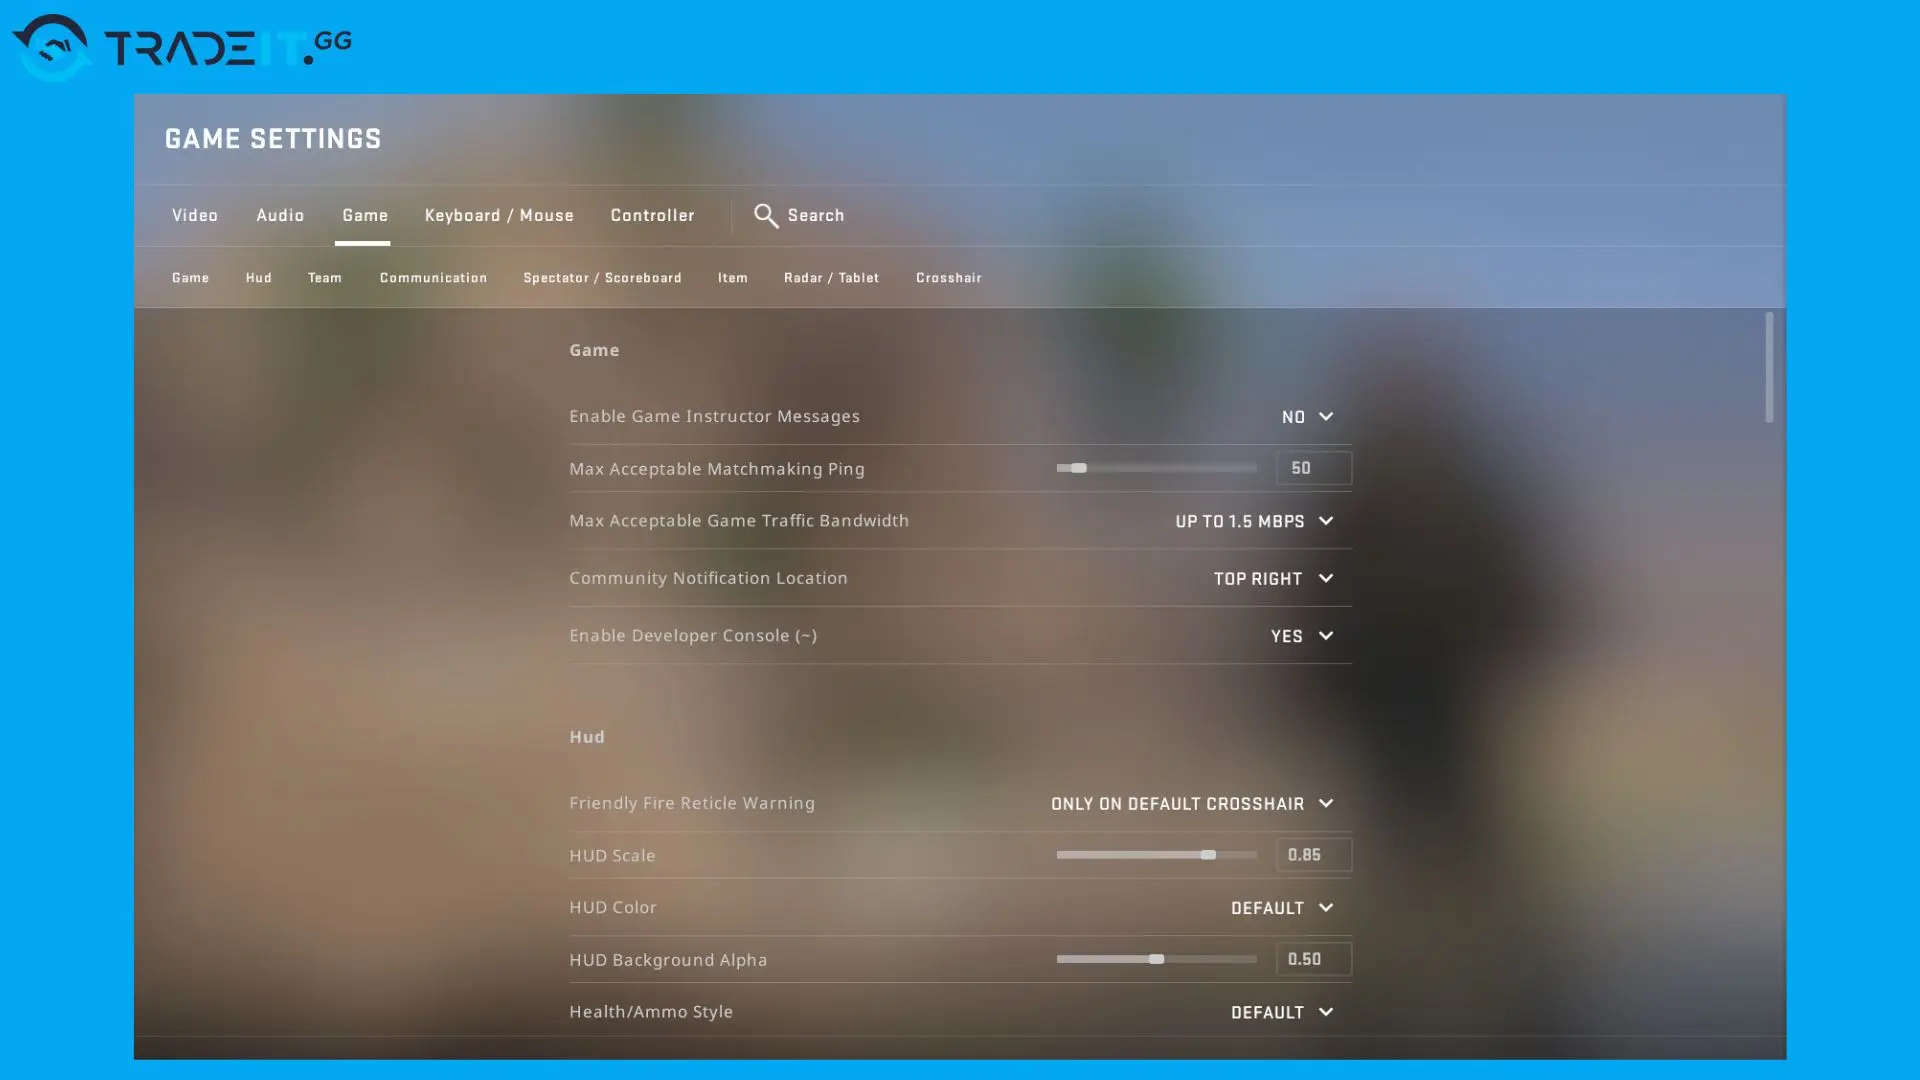
Task: Jump to the Hud subsection link
Action: (x=259, y=278)
